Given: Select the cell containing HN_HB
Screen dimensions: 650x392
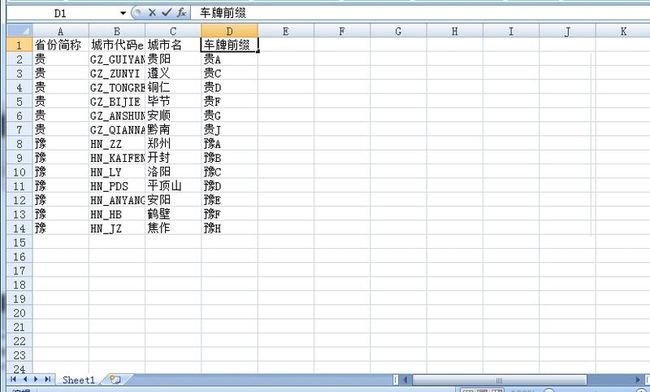Looking at the screenshot, I should 117,214.
